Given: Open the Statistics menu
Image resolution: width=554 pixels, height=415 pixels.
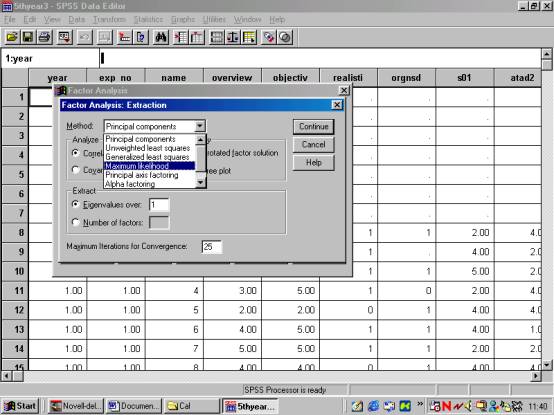Looking at the screenshot, I should (x=148, y=19).
